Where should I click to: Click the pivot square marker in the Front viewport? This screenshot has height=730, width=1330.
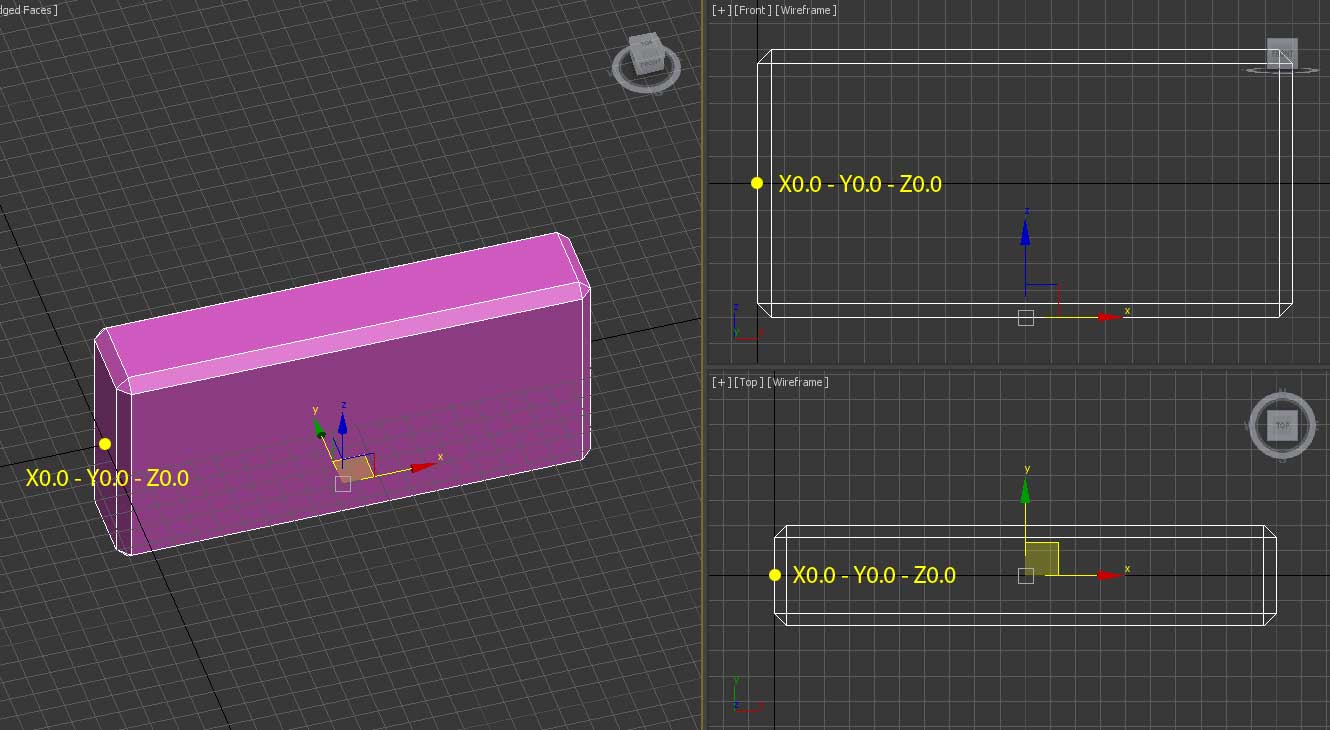(1025, 318)
